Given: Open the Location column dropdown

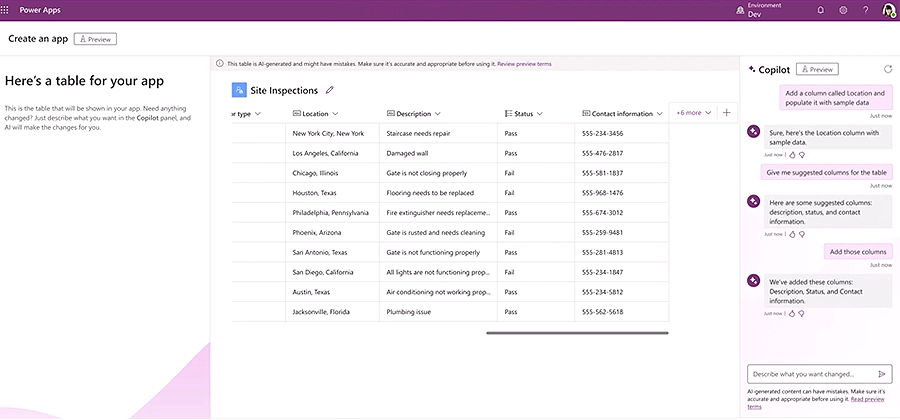Looking at the screenshot, I should tap(335, 114).
